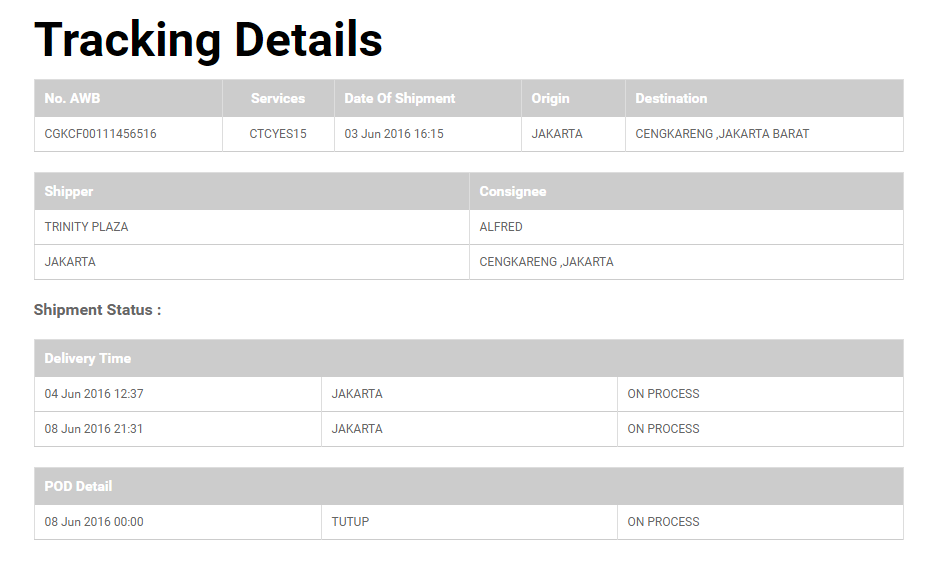Select AWB number CGKCF00111456516
The height and width of the screenshot is (576, 942).
[x=100, y=134]
